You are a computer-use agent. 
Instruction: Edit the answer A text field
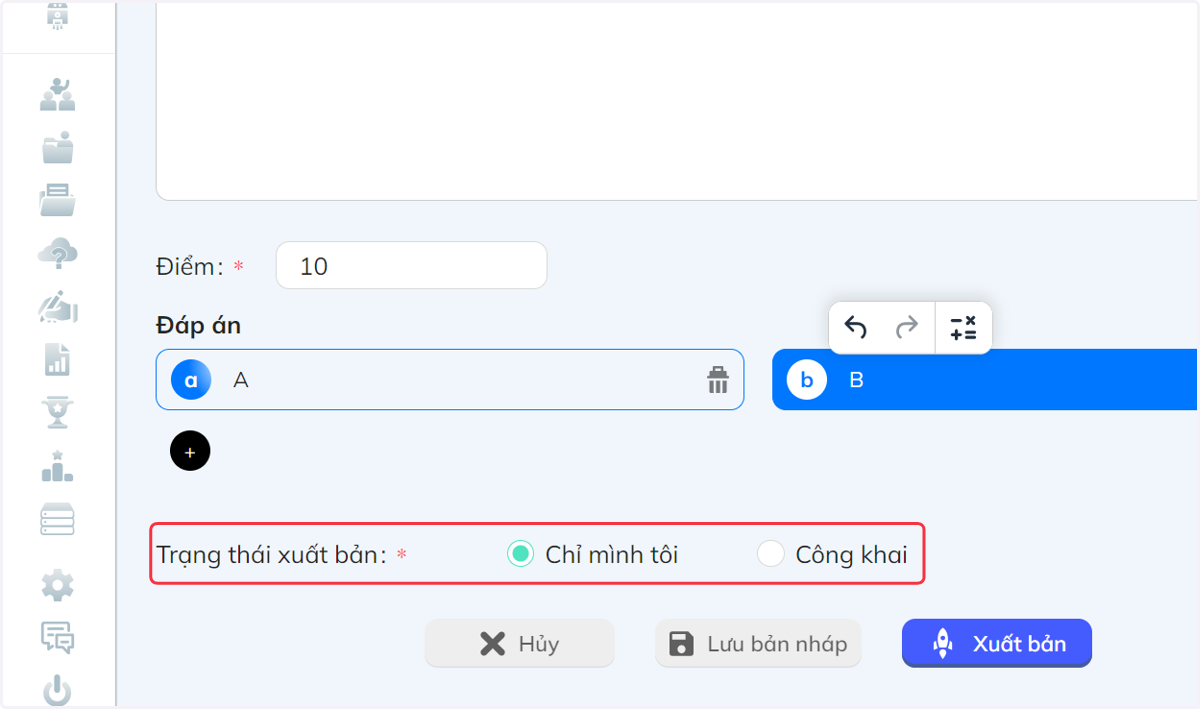[x=450, y=380]
